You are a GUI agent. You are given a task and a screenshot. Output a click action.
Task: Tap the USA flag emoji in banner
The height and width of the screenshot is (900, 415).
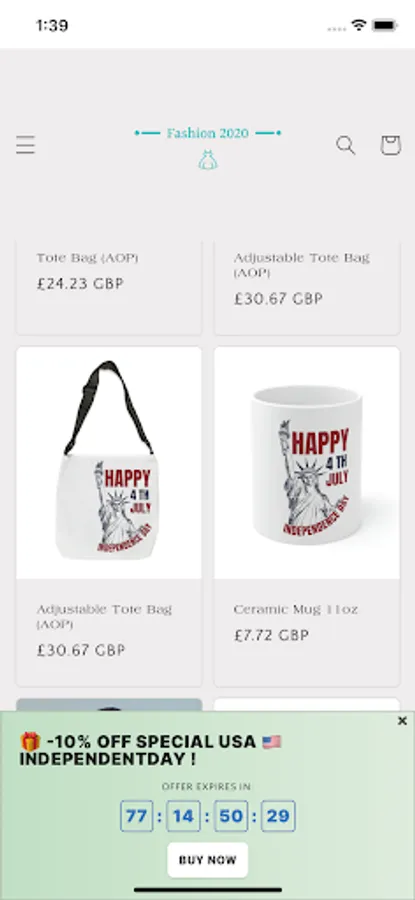click(x=272, y=742)
